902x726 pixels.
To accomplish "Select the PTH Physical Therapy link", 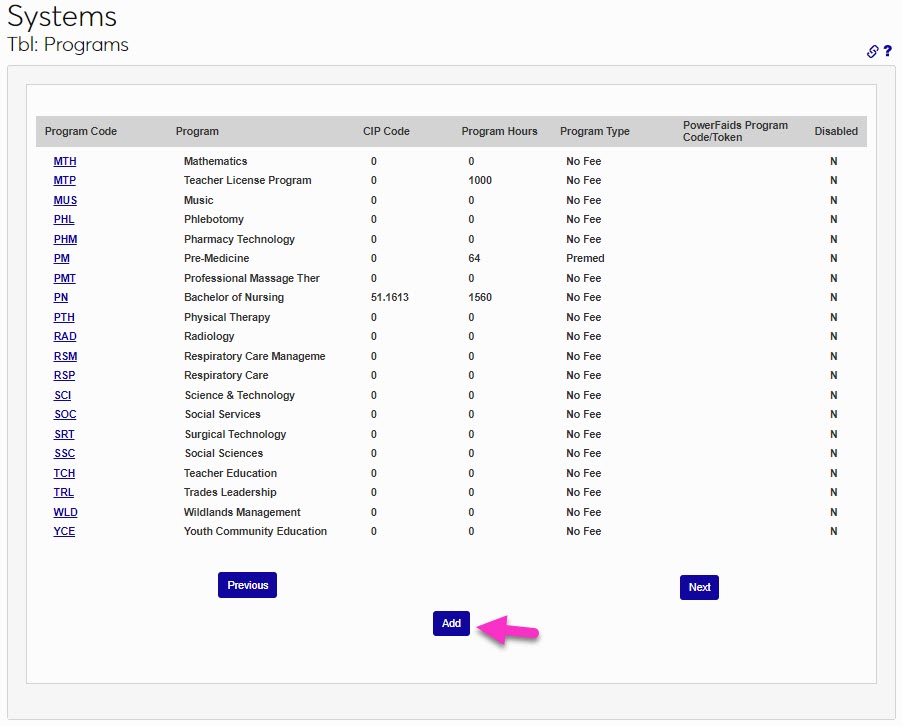I will click(64, 317).
